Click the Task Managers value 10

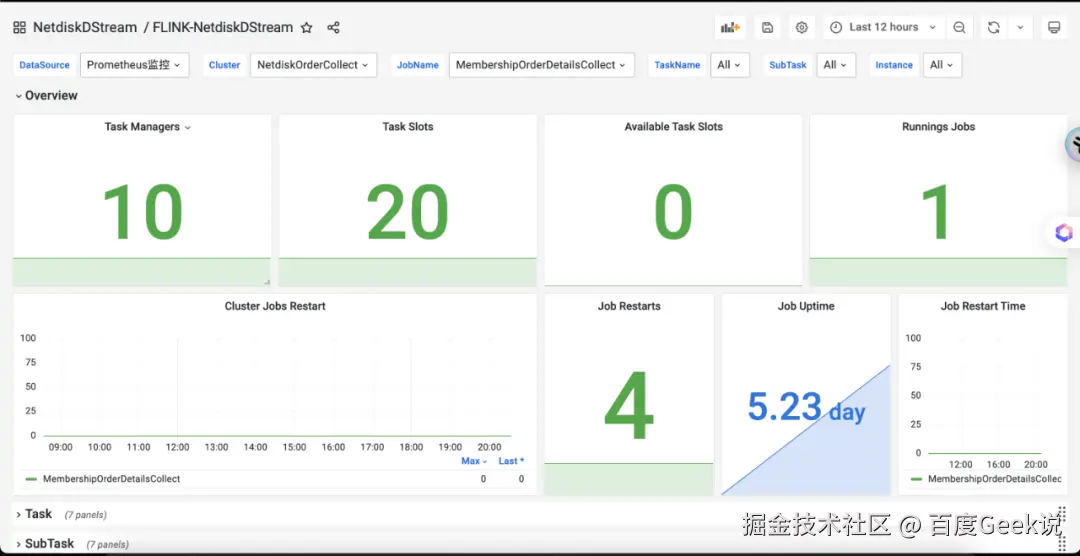tap(143, 212)
